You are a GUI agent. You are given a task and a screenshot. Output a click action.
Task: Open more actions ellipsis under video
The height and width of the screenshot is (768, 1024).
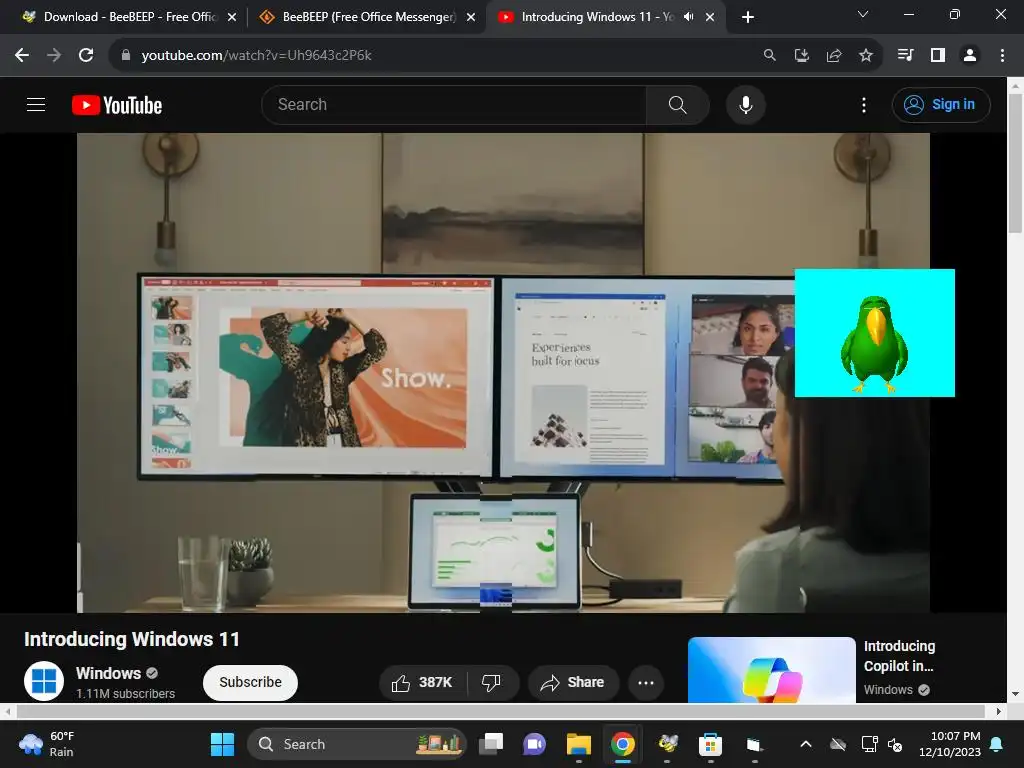[646, 682]
